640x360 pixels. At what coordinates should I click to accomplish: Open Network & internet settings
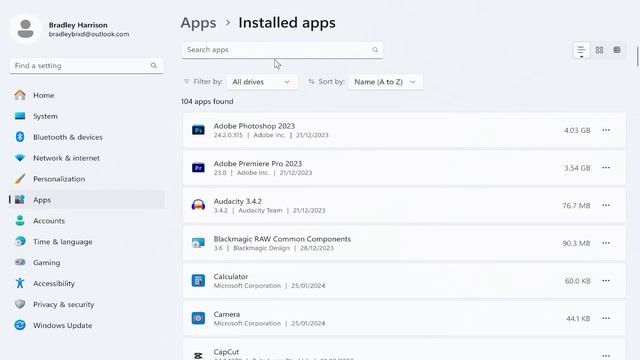[x=87, y=158]
